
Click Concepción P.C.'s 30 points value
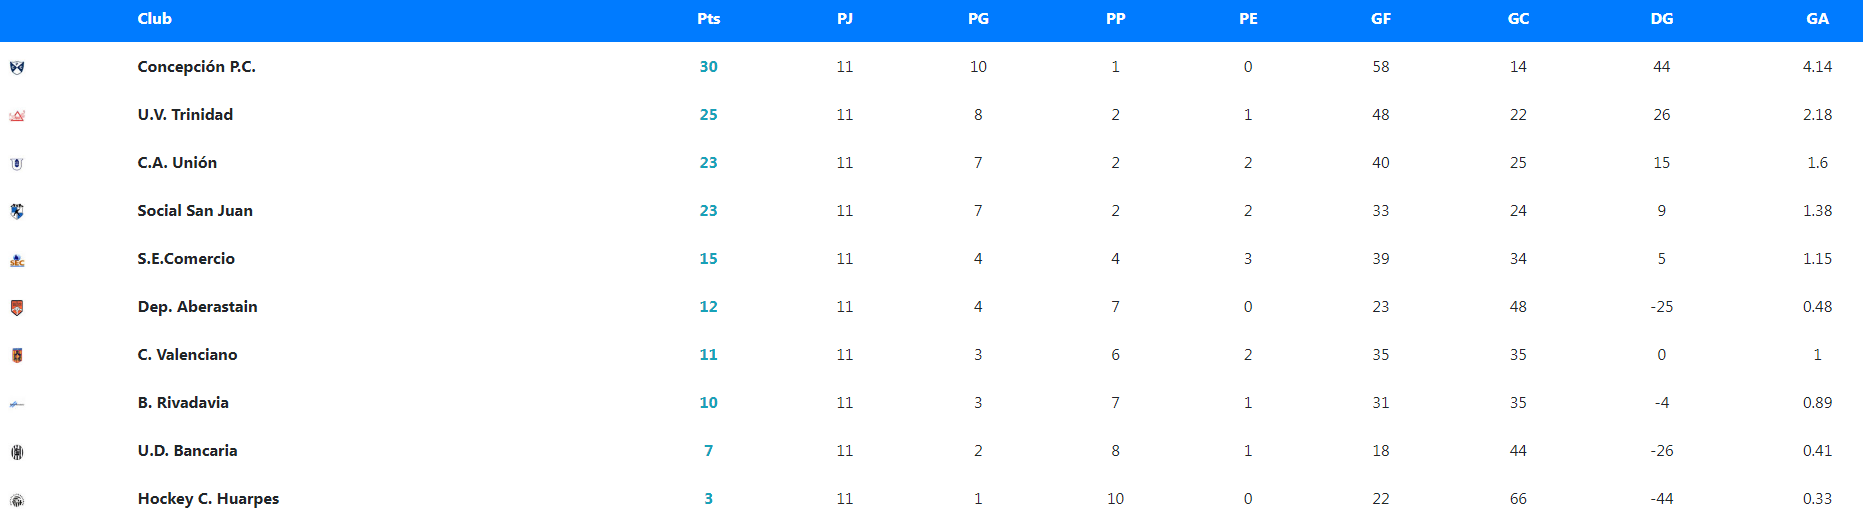[x=708, y=67]
